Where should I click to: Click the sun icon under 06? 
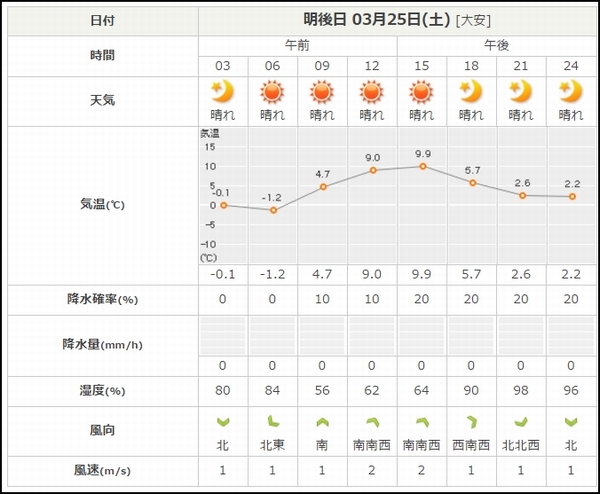pyautogui.click(x=272, y=92)
